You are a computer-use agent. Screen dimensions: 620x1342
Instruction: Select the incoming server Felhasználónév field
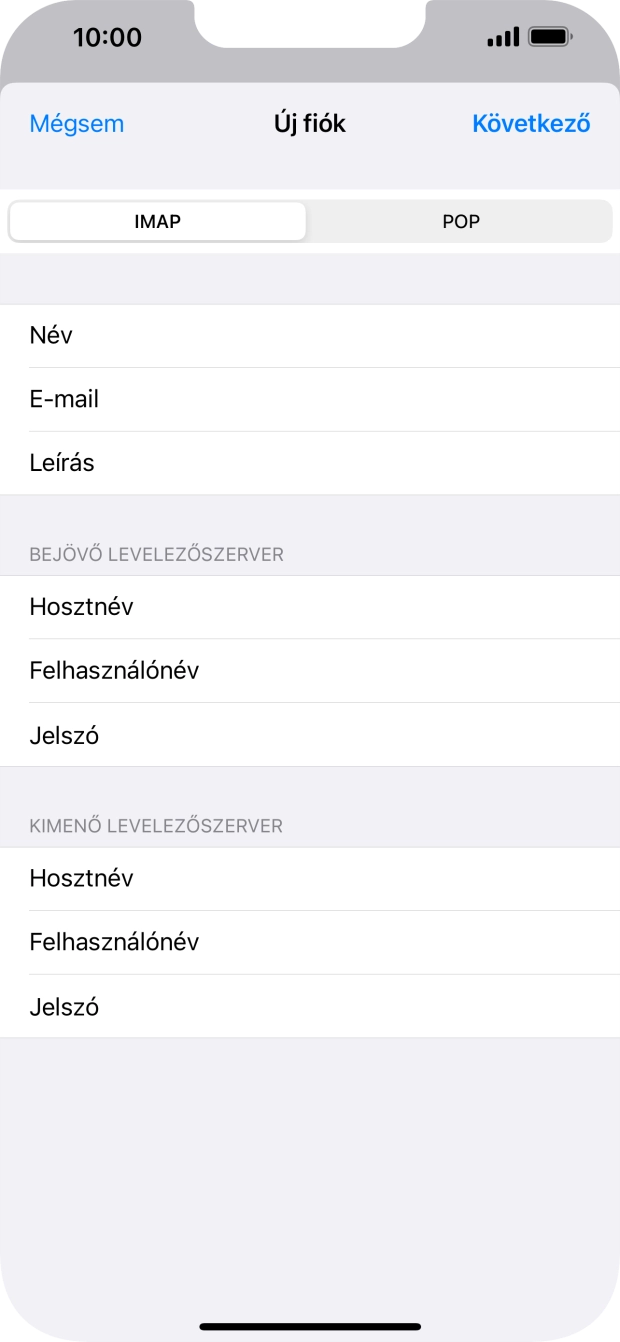click(x=310, y=671)
